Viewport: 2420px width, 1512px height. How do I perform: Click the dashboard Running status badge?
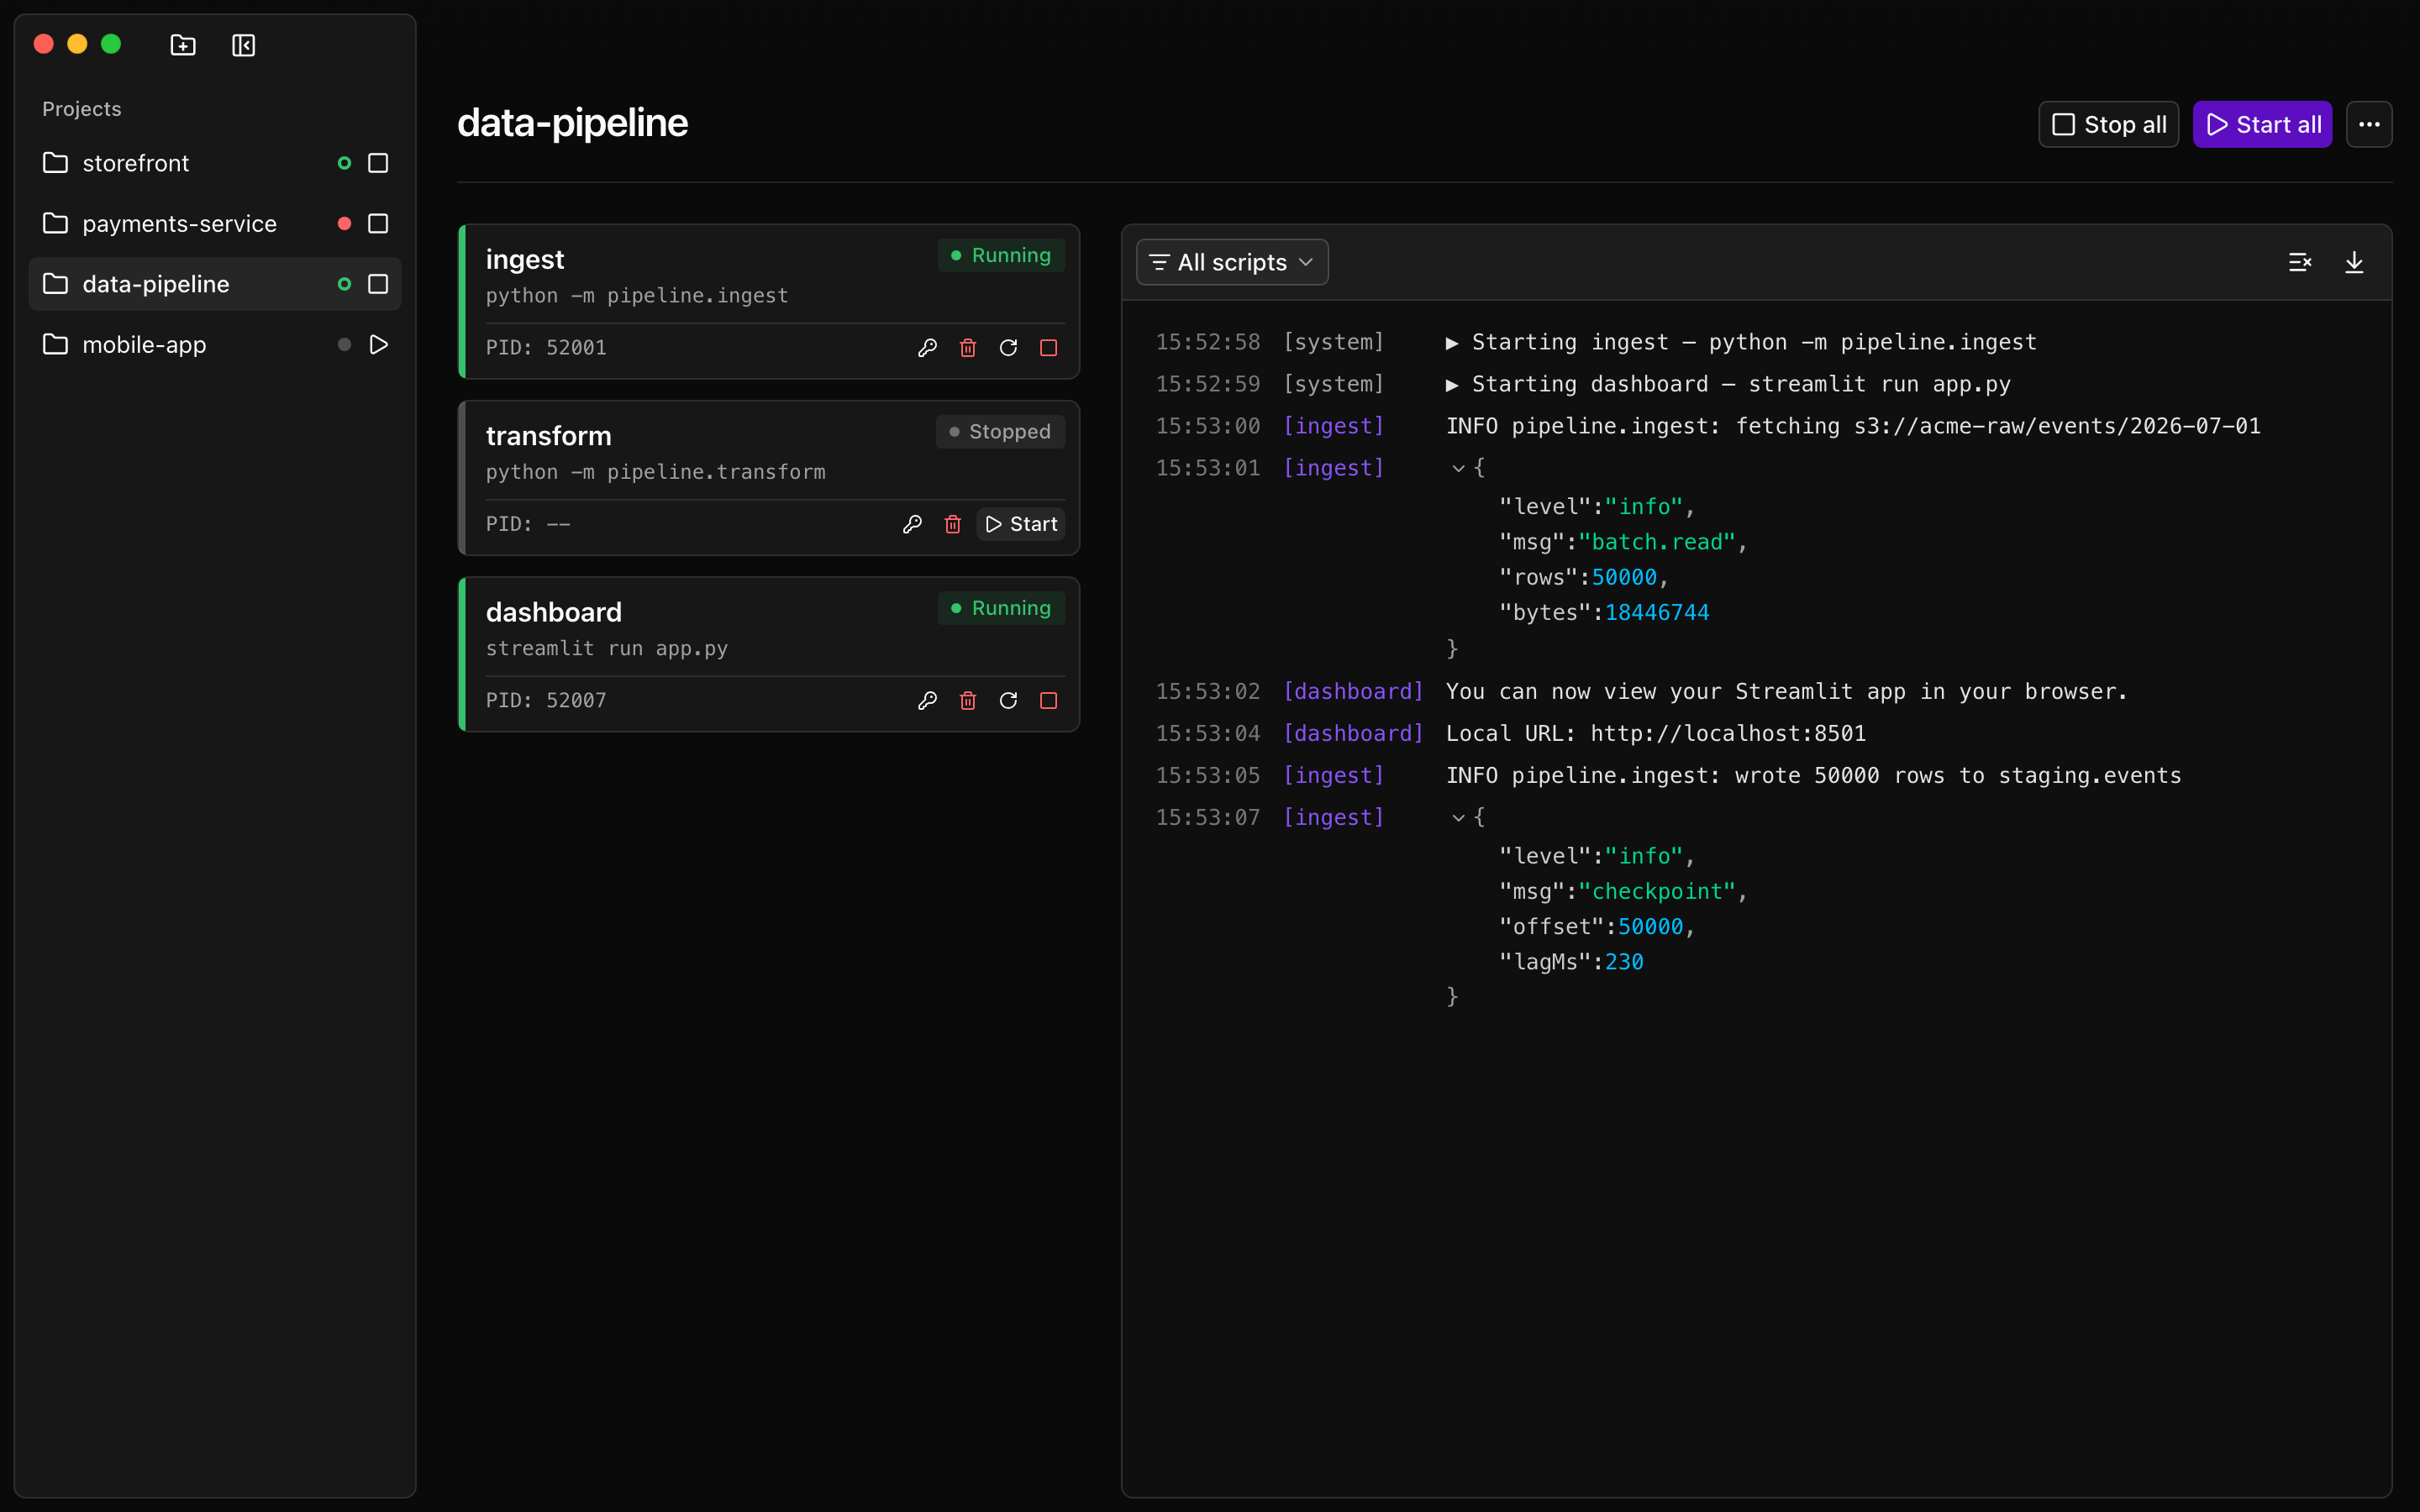1001,608
